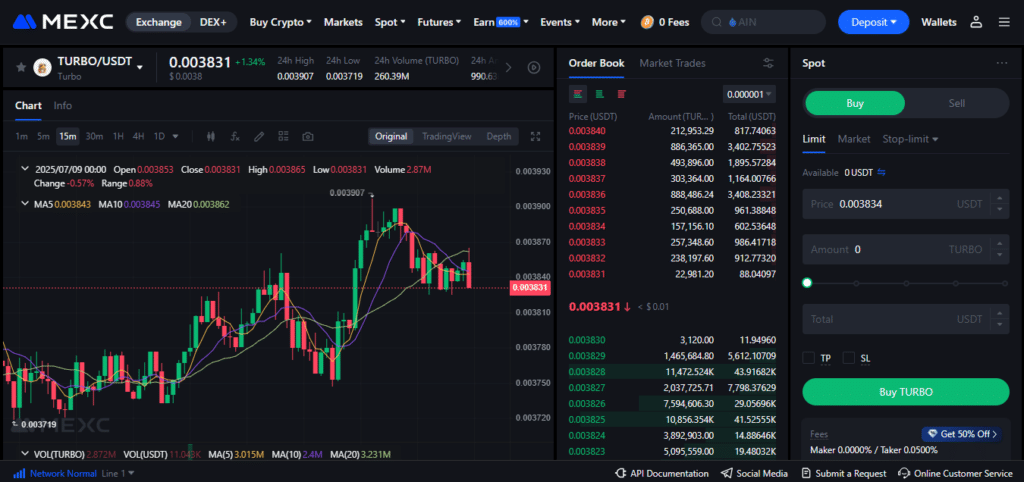The height and width of the screenshot is (482, 1024).
Task: Switch chart mode to Depth
Action: (x=499, y=137)
